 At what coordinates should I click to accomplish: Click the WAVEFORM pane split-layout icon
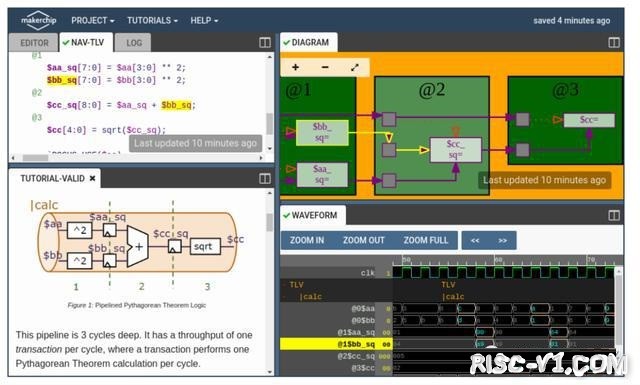click(x=614, y=215)
